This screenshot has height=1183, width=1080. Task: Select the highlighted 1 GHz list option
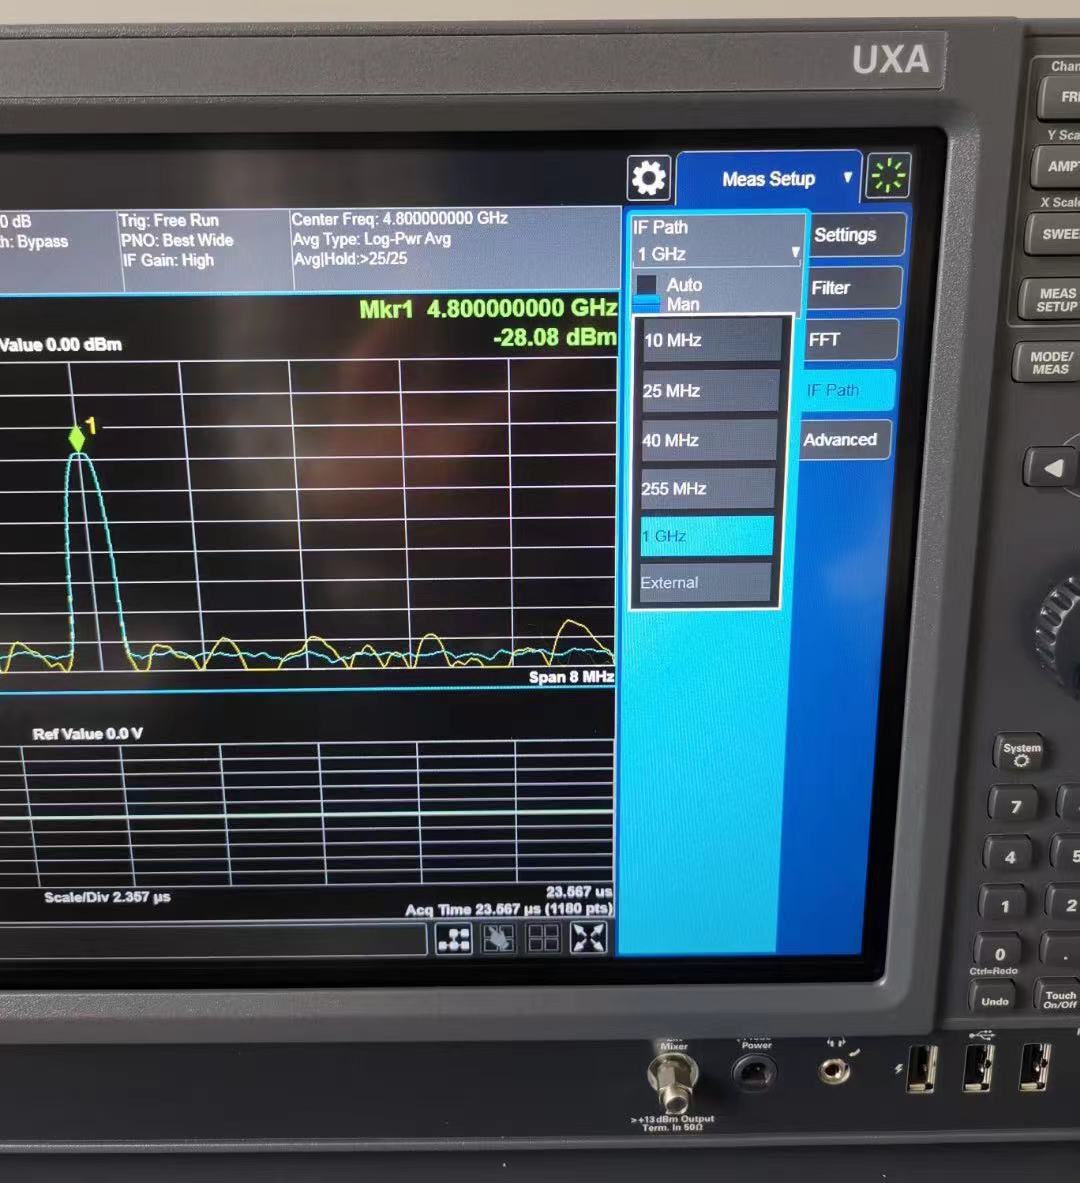coord(707,536)
